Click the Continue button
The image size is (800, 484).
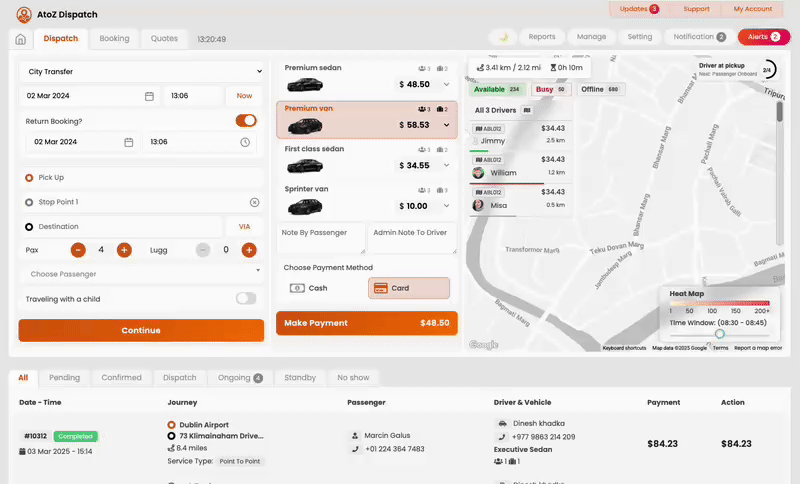[x=141, y=330]
